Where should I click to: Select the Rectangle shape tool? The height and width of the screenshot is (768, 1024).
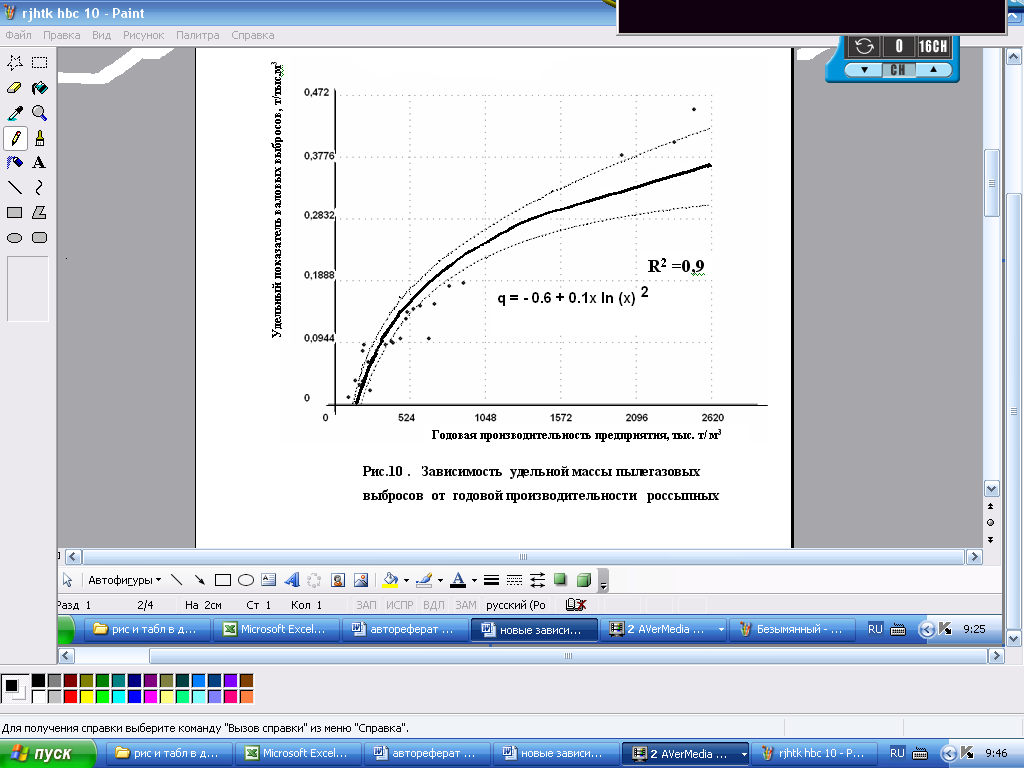point(14,213)
